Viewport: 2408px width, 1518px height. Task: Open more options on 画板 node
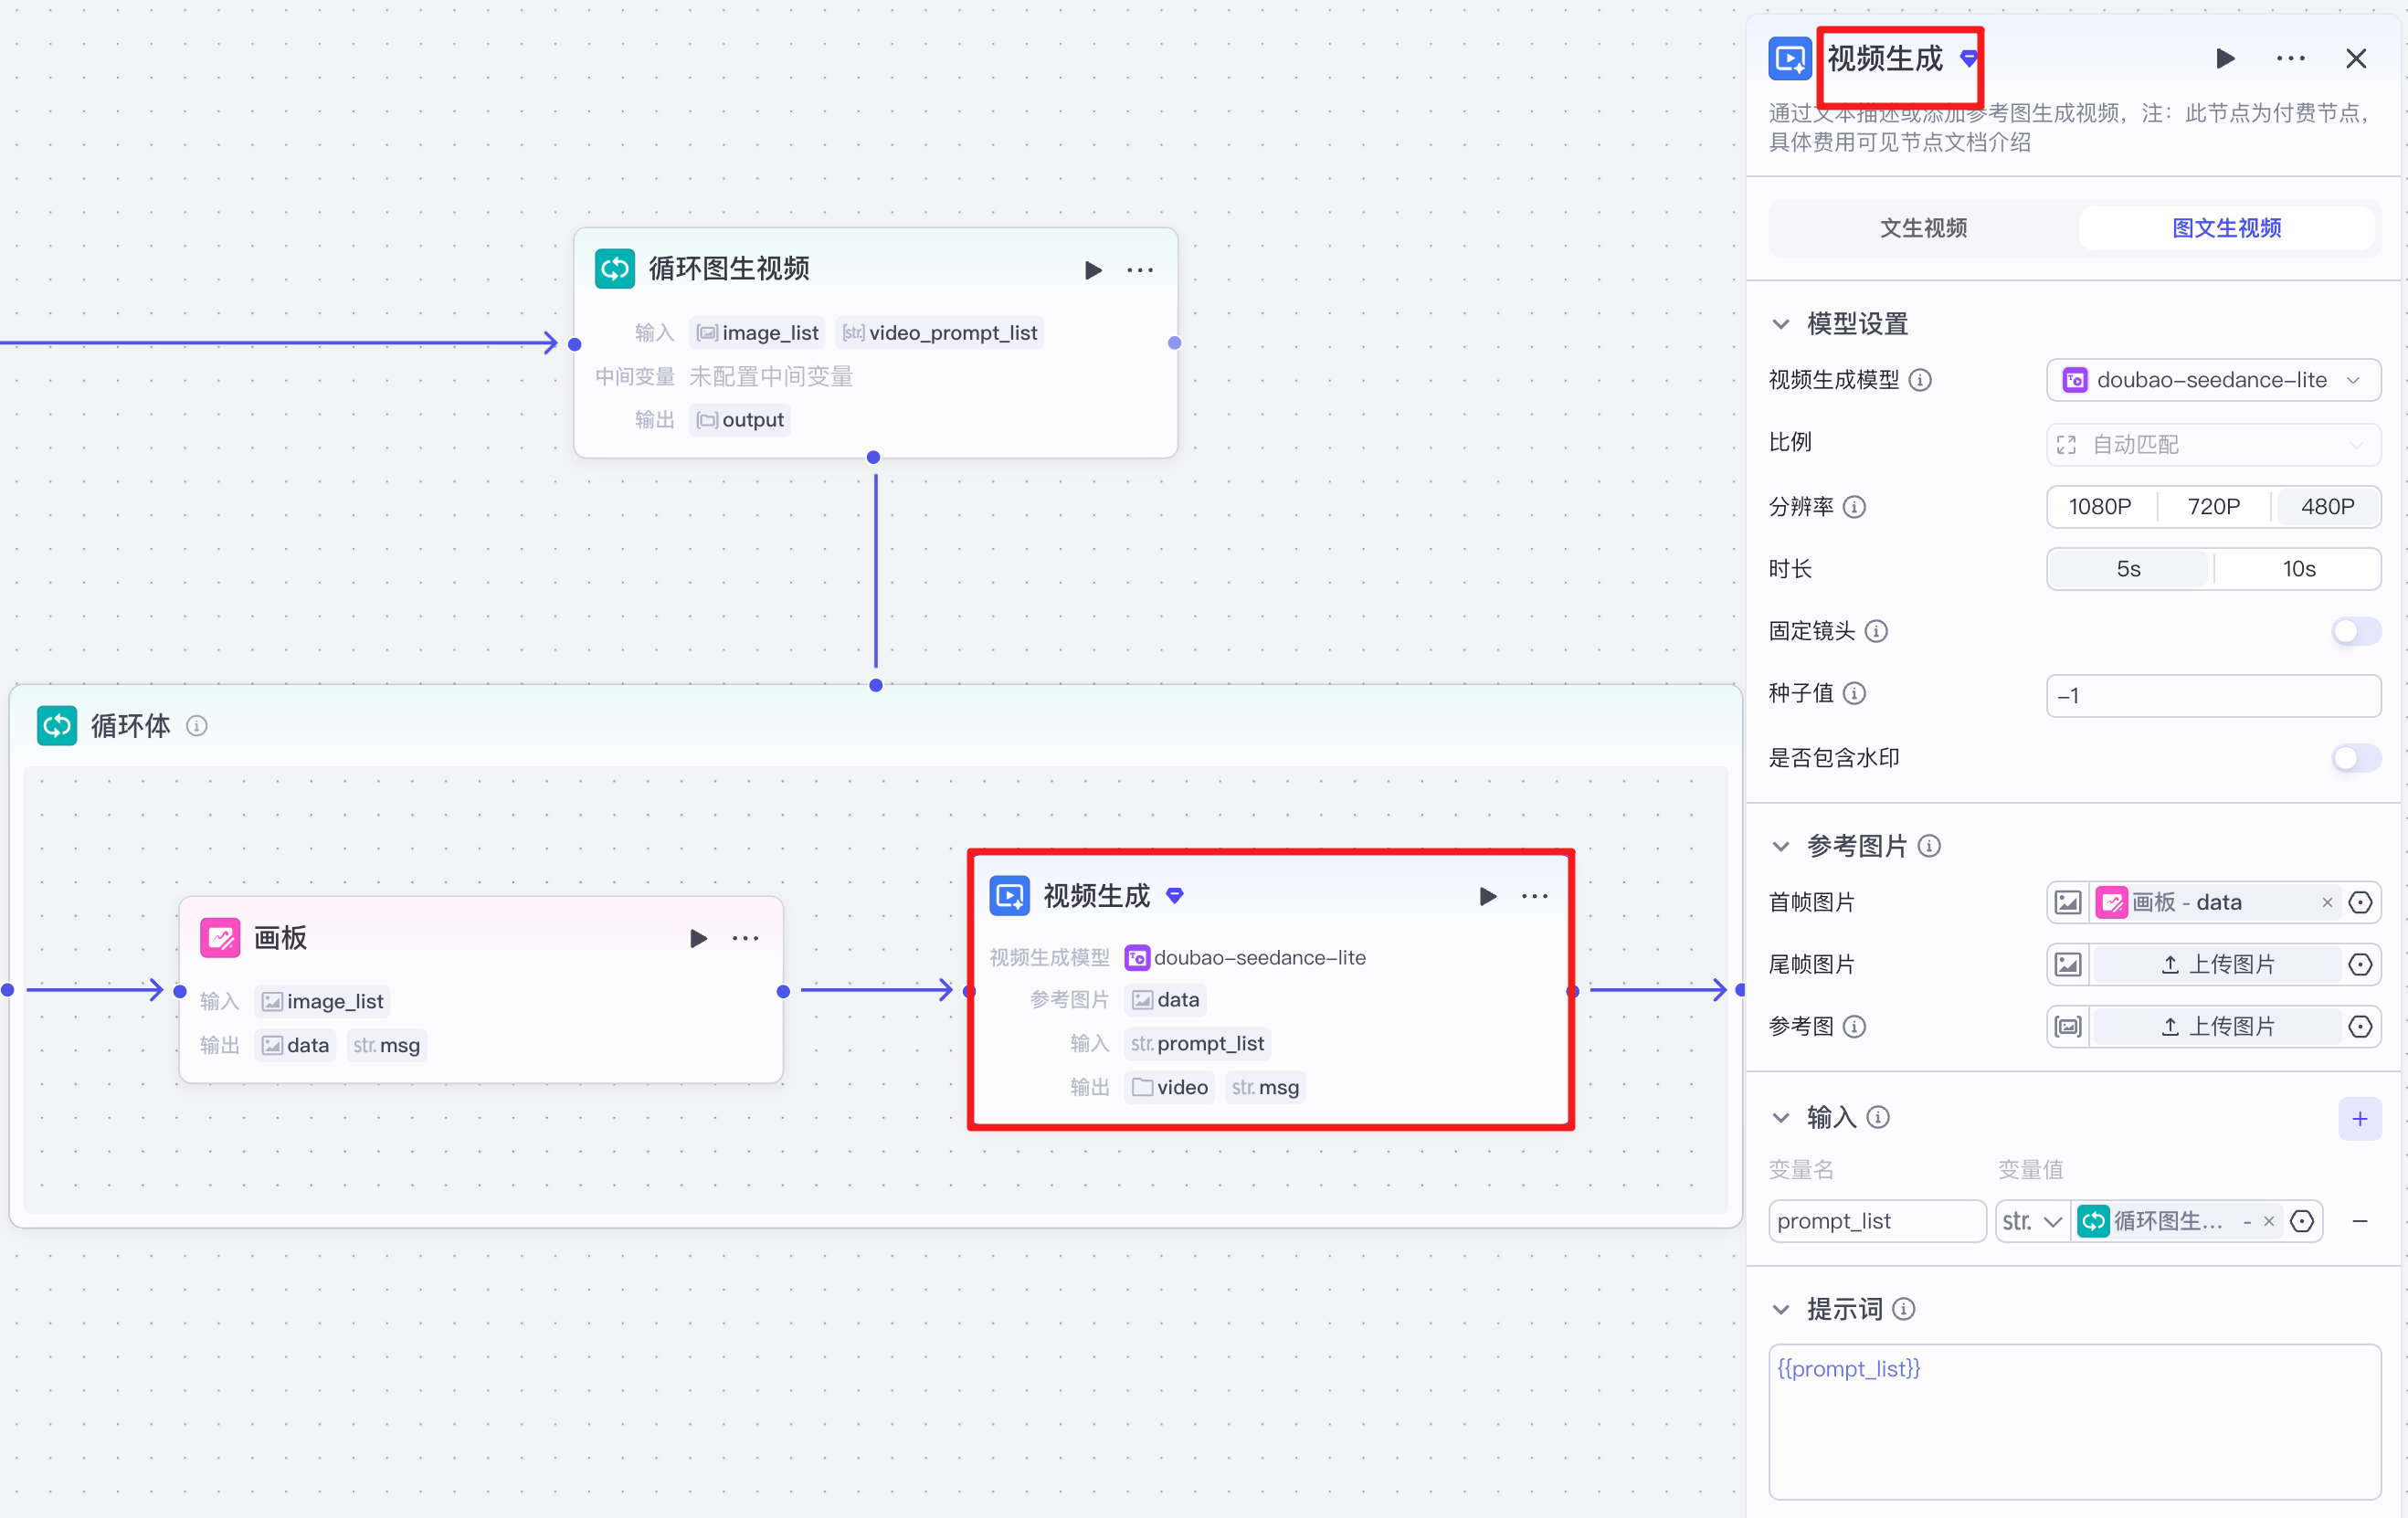pyautogui.click(x=745, y=938)
